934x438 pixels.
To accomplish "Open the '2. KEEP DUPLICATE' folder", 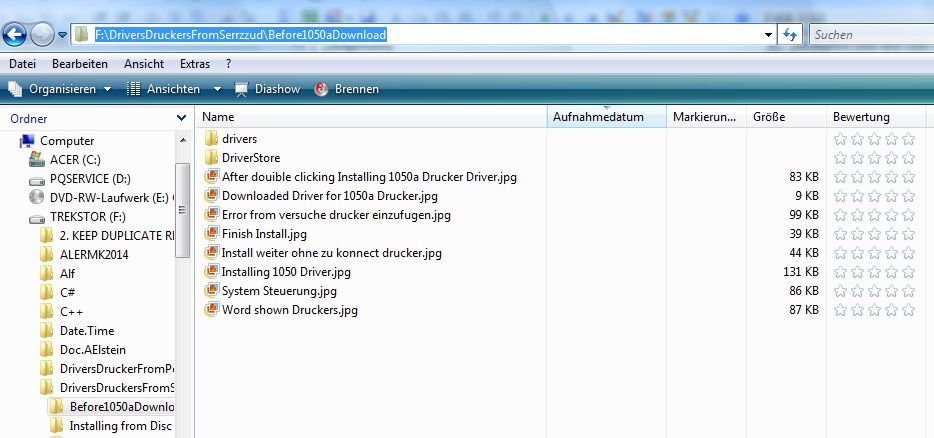I will click(x=107, y=235).
